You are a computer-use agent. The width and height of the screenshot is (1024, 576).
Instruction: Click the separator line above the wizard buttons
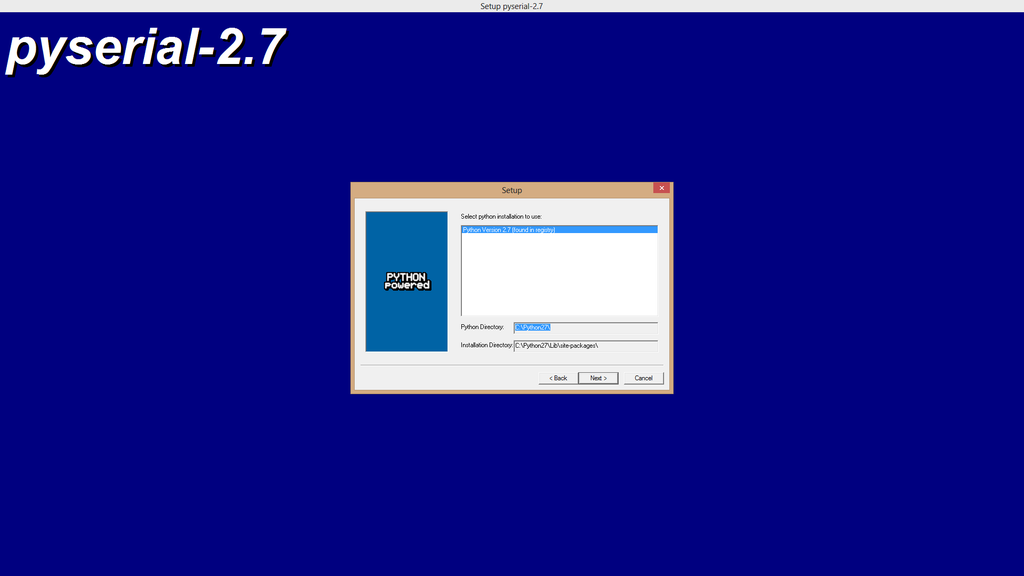pos(511,366)
